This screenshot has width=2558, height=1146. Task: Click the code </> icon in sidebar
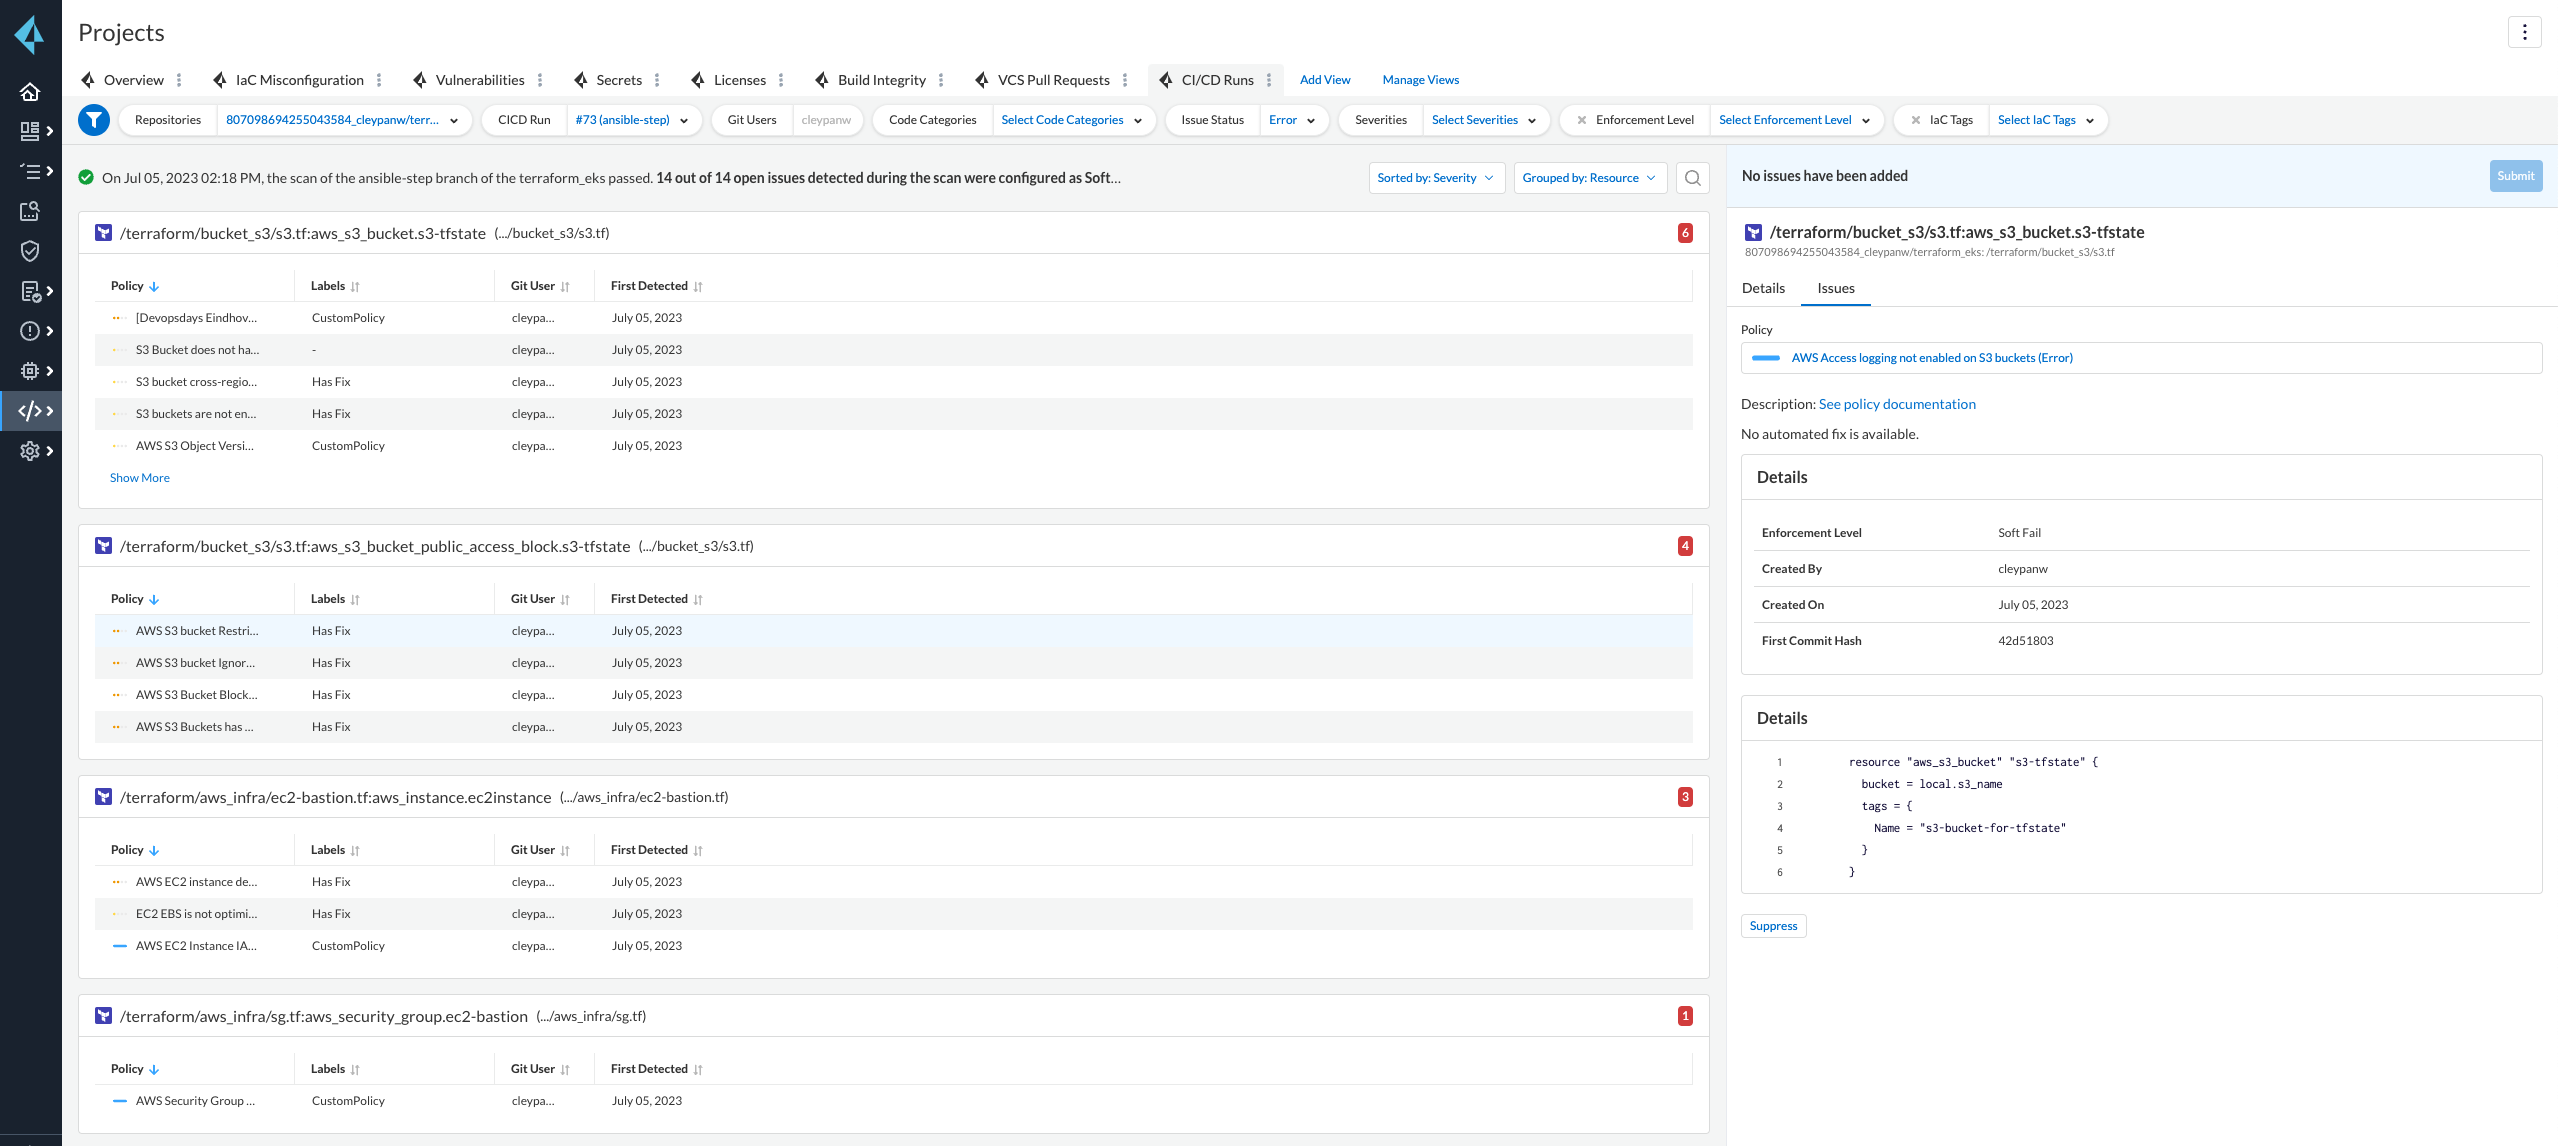click(x=30, y=411)
